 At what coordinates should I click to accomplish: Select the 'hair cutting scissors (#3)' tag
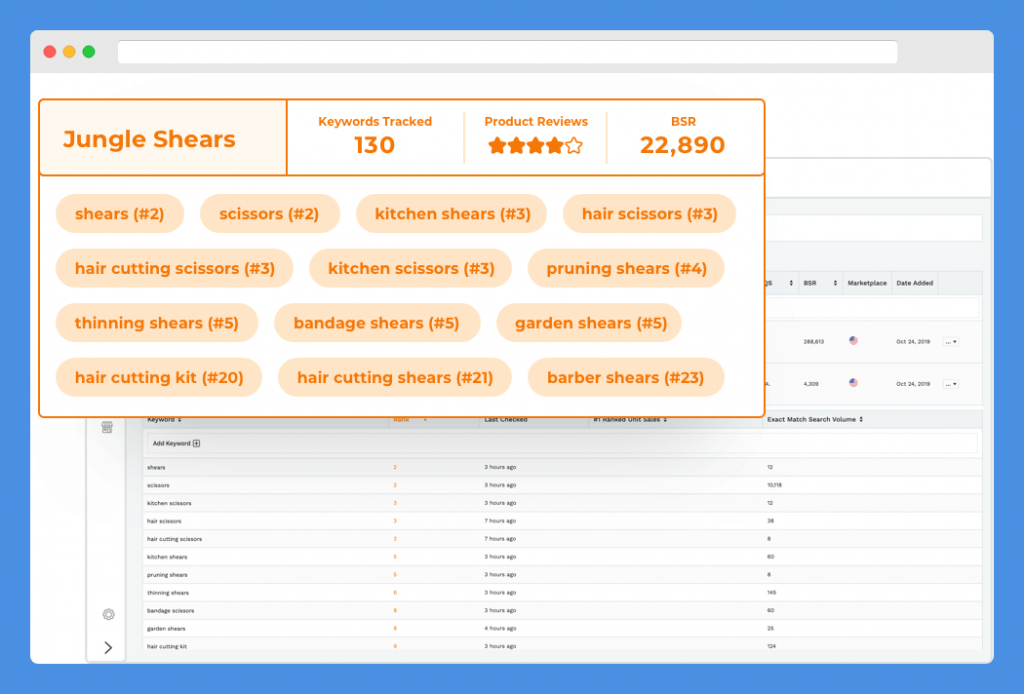click(174, 268)
